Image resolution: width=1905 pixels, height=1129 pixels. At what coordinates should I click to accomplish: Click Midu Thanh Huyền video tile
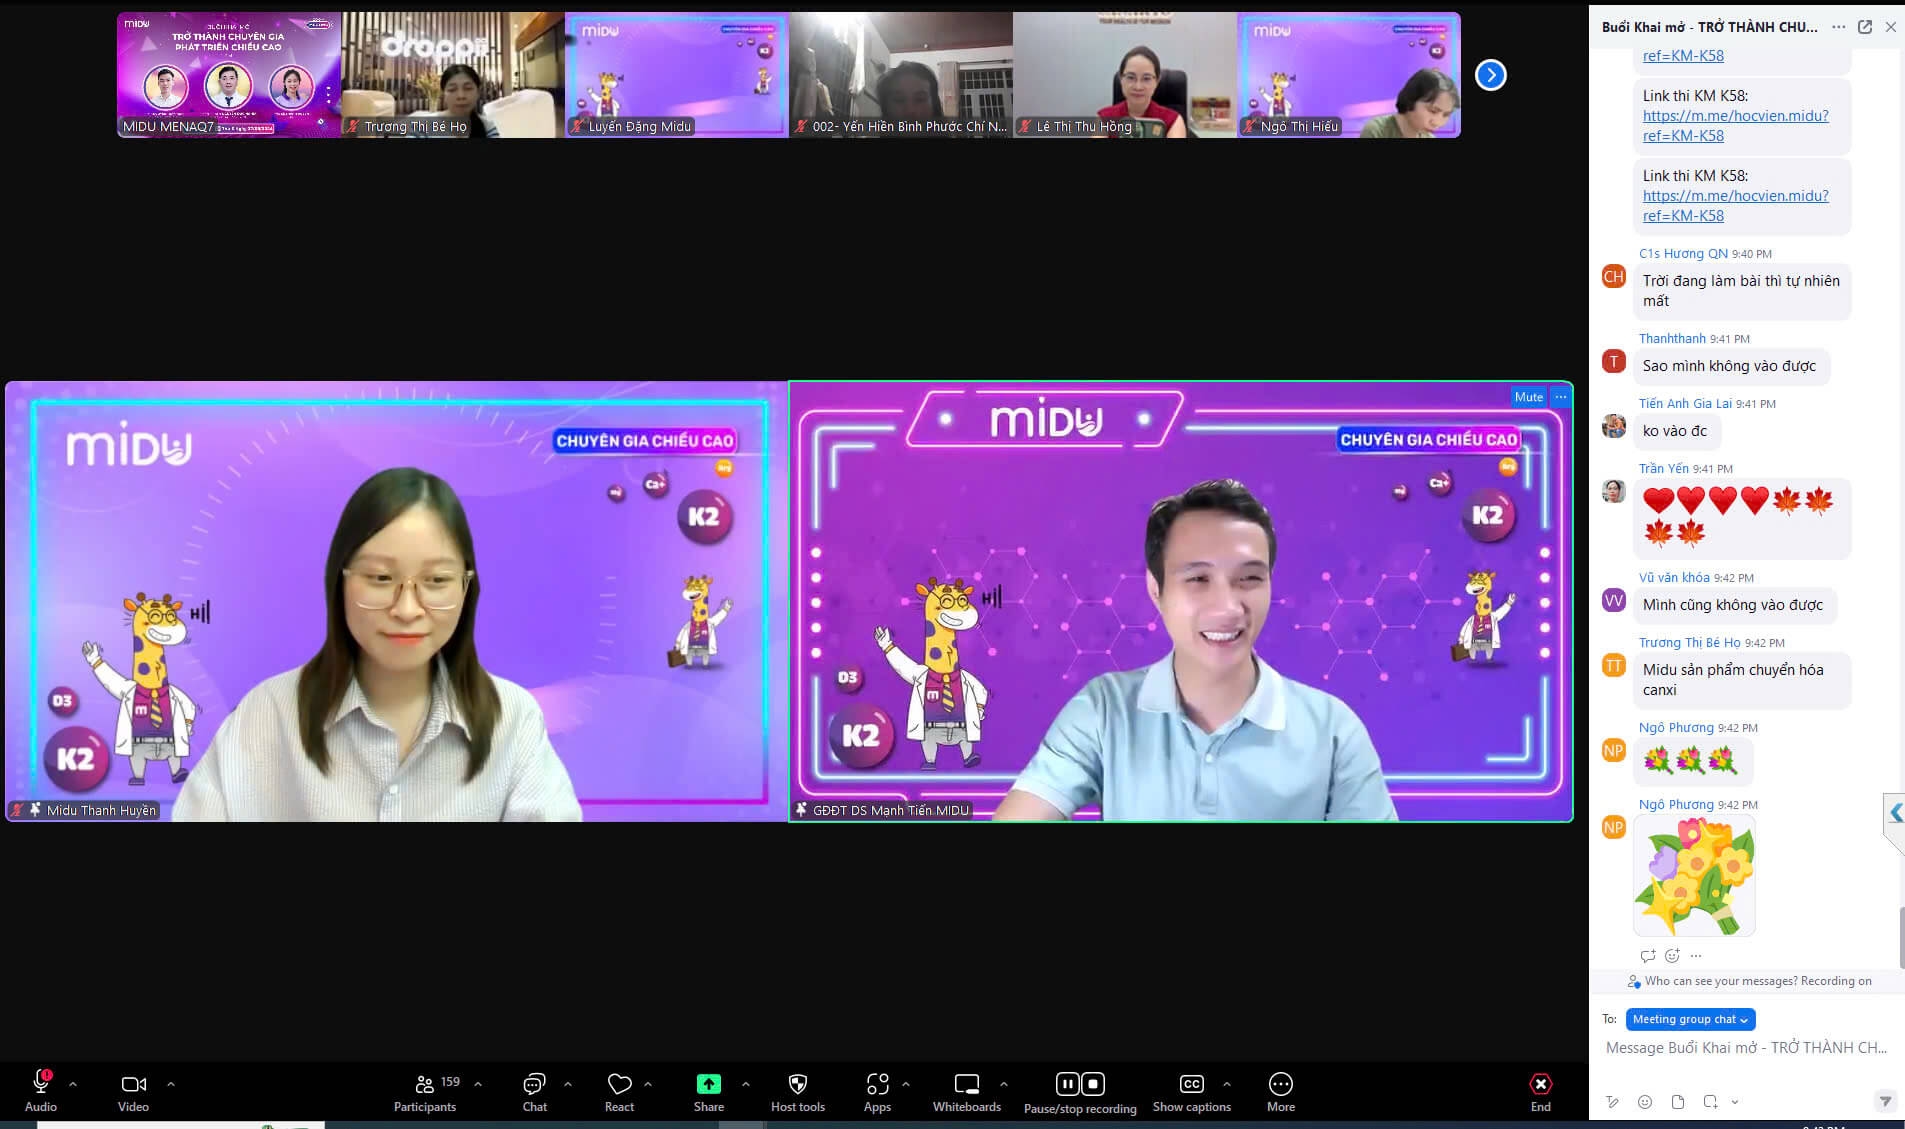point(397,602)
